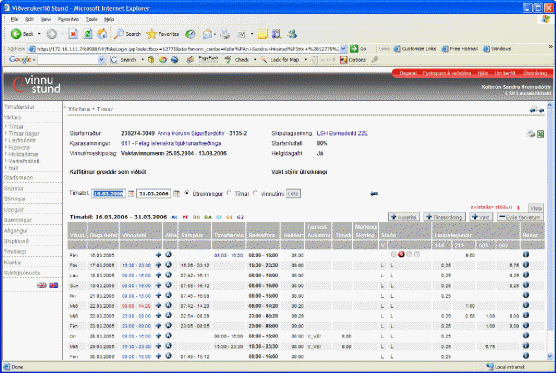Click the info icon in 21.03.2006 row
Screen dimensions: 556x373
526,295
